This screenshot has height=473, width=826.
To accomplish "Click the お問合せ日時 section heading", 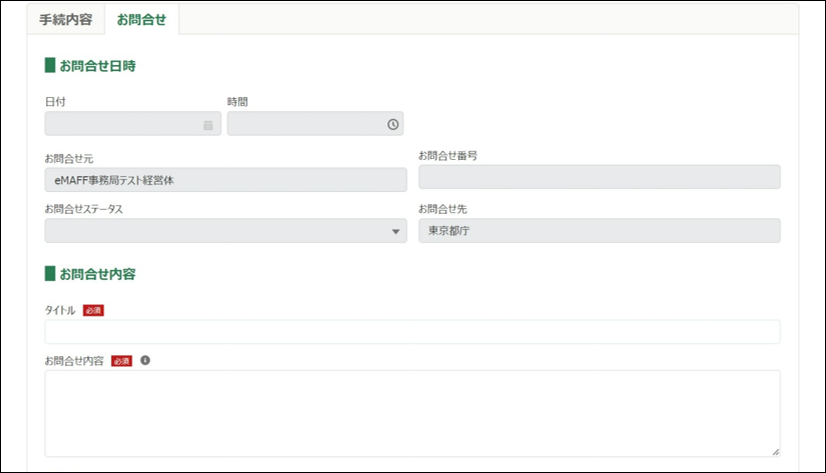I will [x=97, y=66].
